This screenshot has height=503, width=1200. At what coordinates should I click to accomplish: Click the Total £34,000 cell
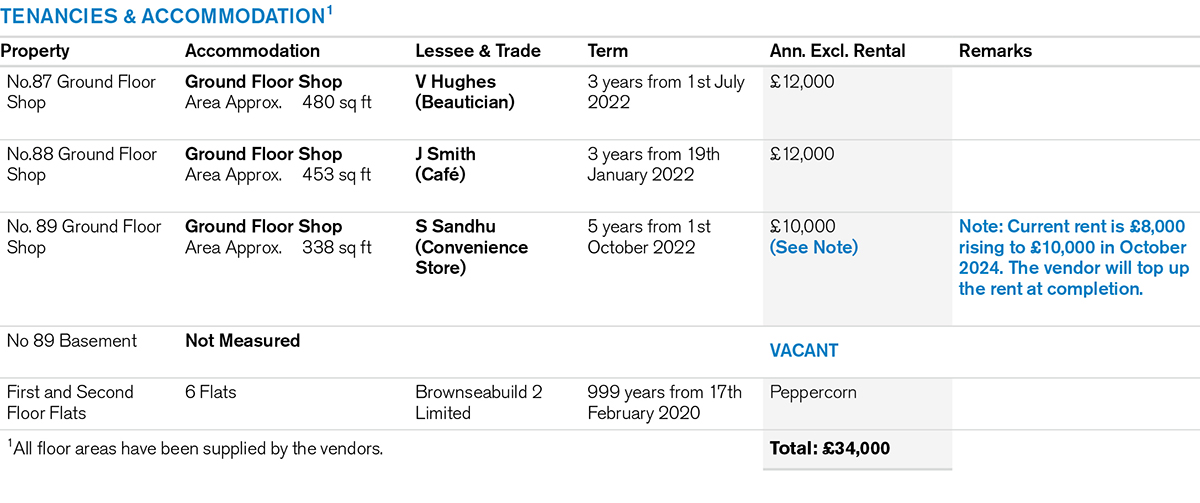pyautogui.click(x=829, y=449)
